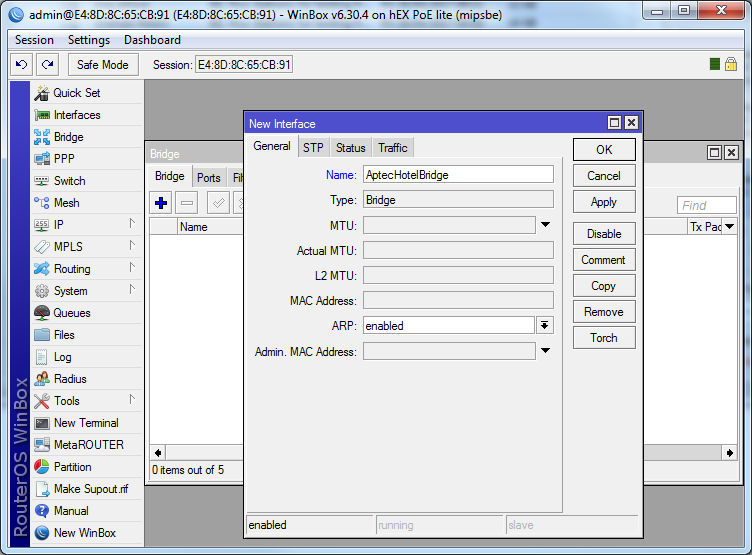
Task: Open Queues icon in sidebar
Action: click(42, 313)
